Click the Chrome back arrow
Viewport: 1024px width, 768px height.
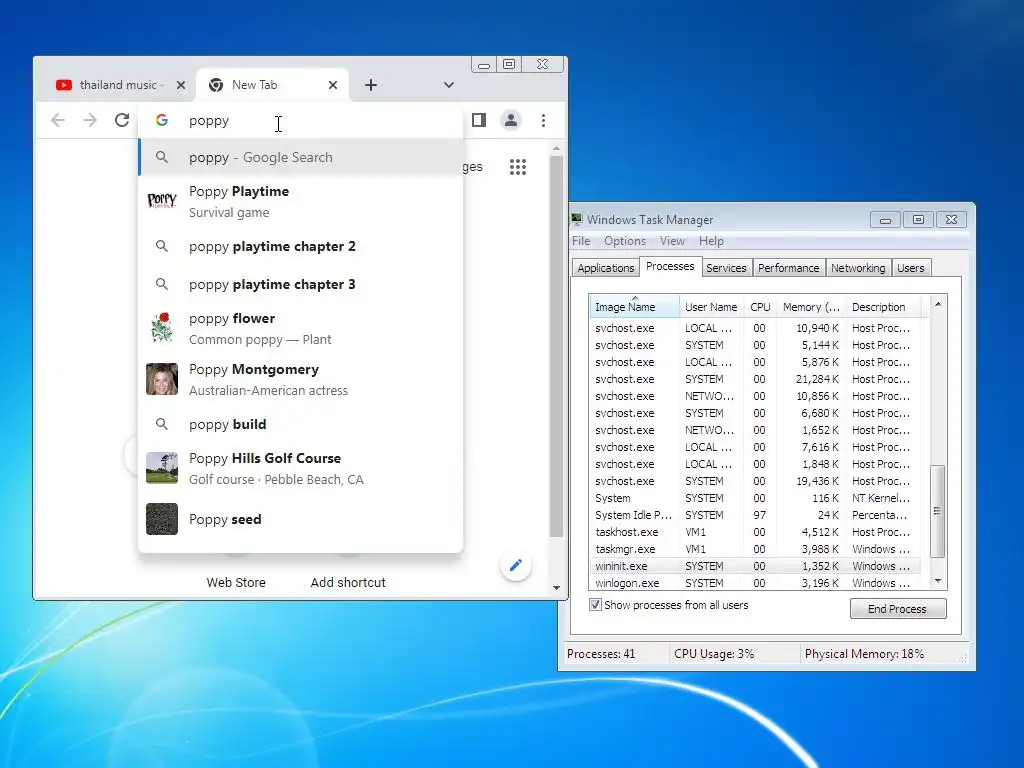point(58,120)
